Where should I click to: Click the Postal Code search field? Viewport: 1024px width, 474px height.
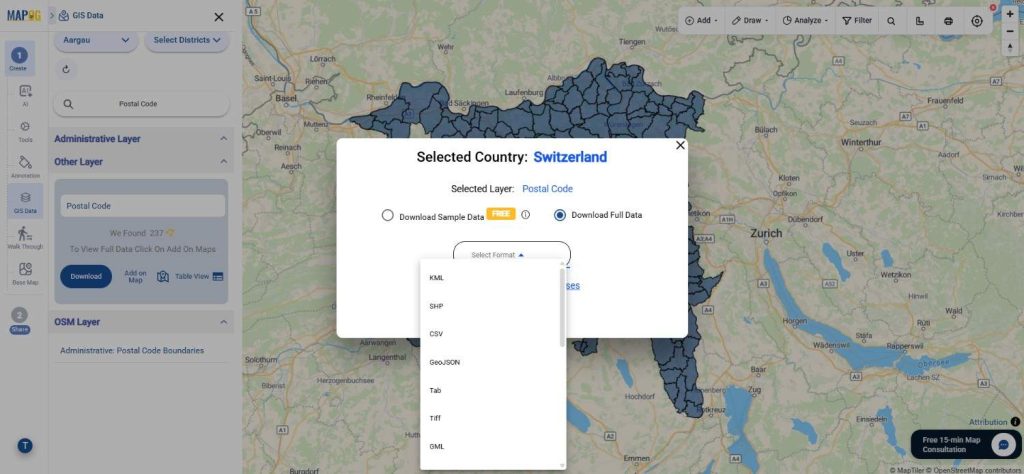(141, 104)
